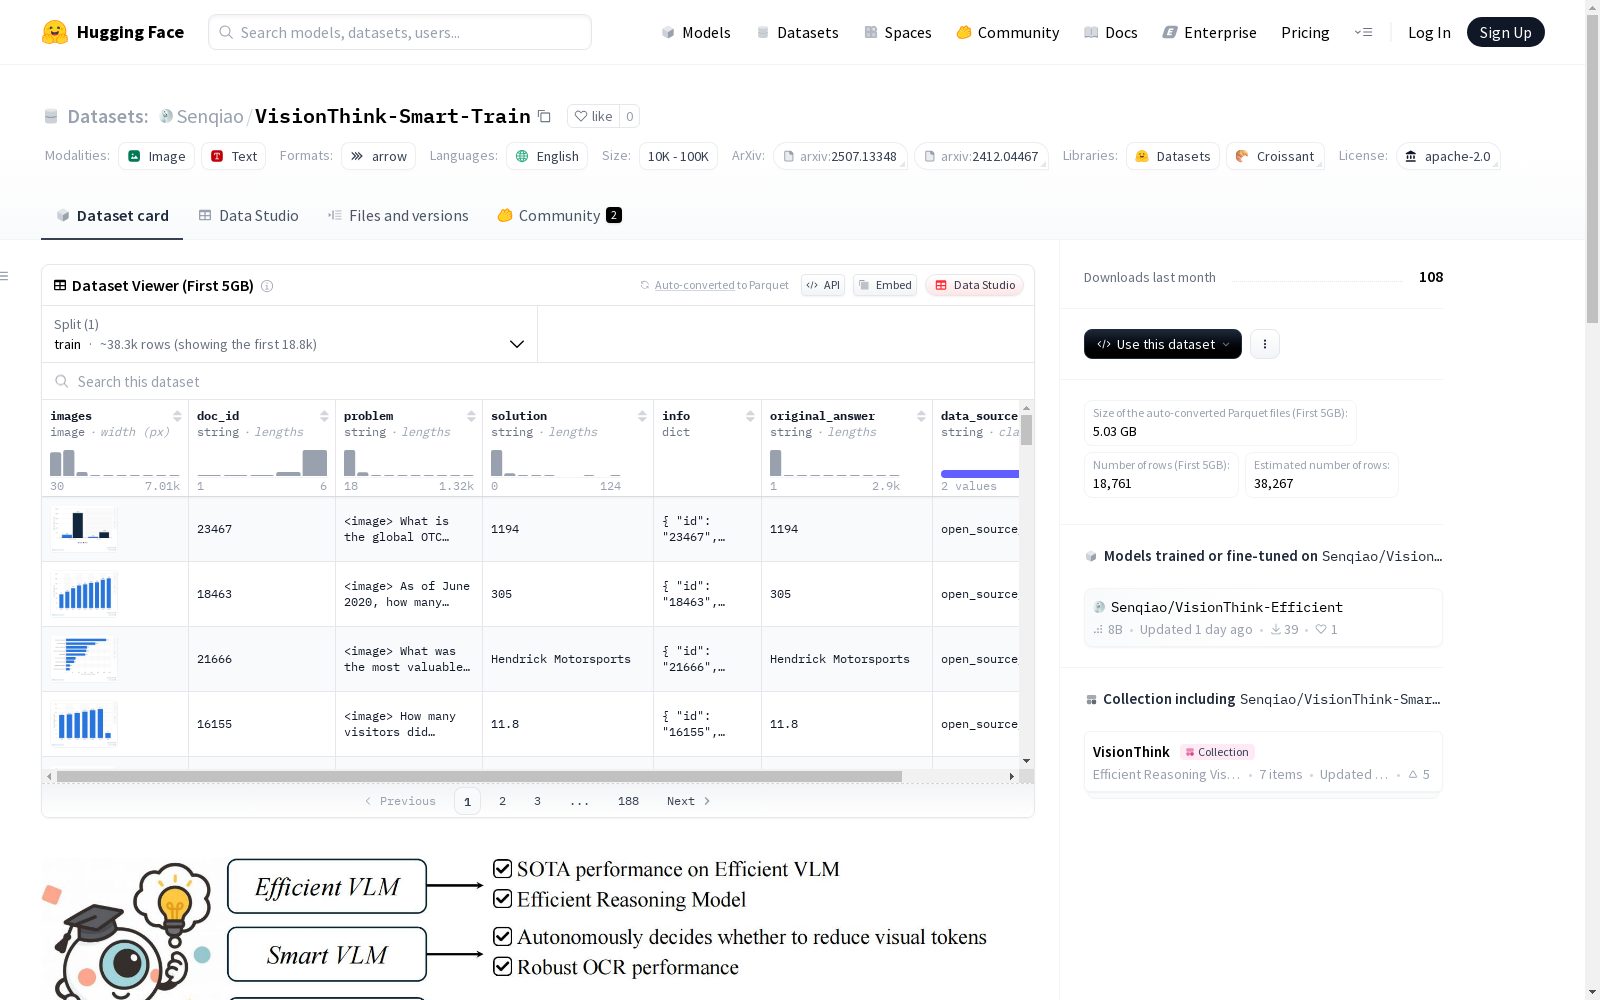The image size is (1600, 1000).
Task: Click the Embed button
Action: [885, 285]
